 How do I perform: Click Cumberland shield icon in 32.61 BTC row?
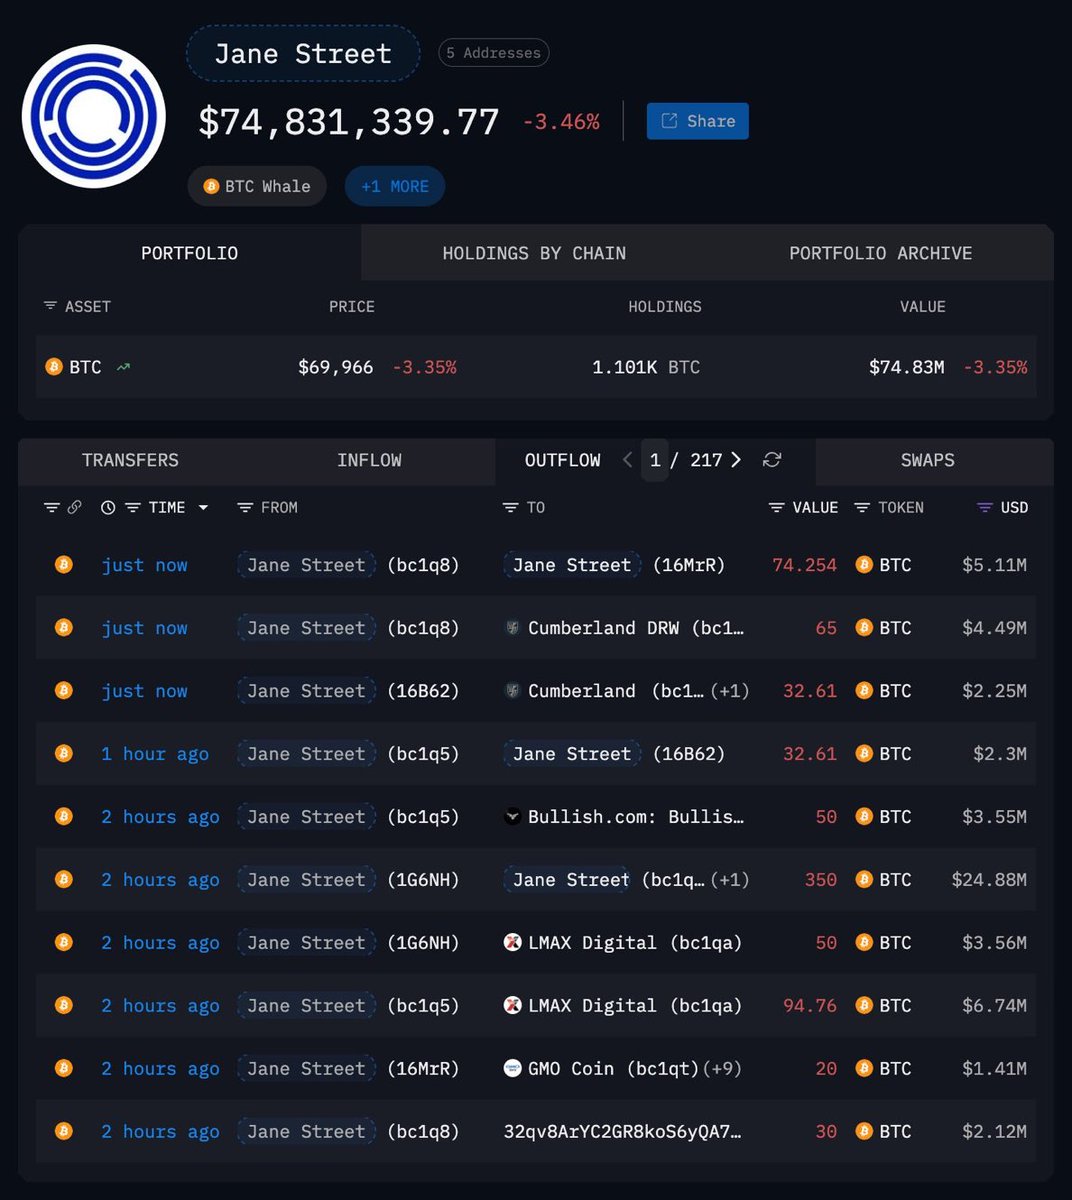512,691
